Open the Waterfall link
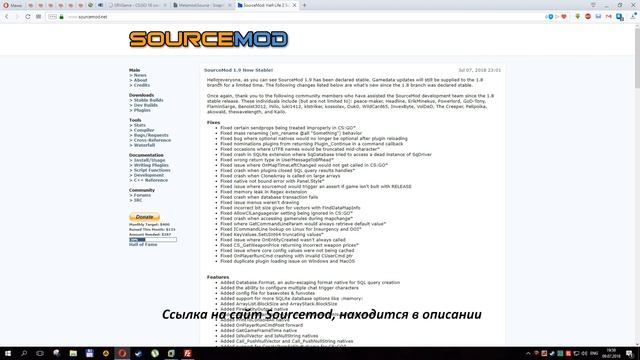Screen dimensions: 640x360 click(x=144, y=145)
